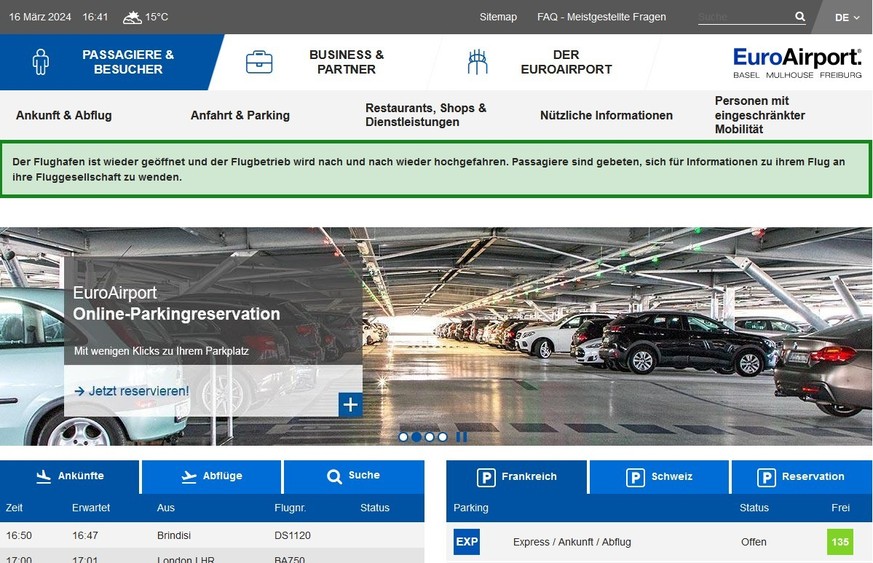The width and height of the screenshot is (873, 563).
Task: Click the search magnifier icon in header
Action: [x=800, y=17]
